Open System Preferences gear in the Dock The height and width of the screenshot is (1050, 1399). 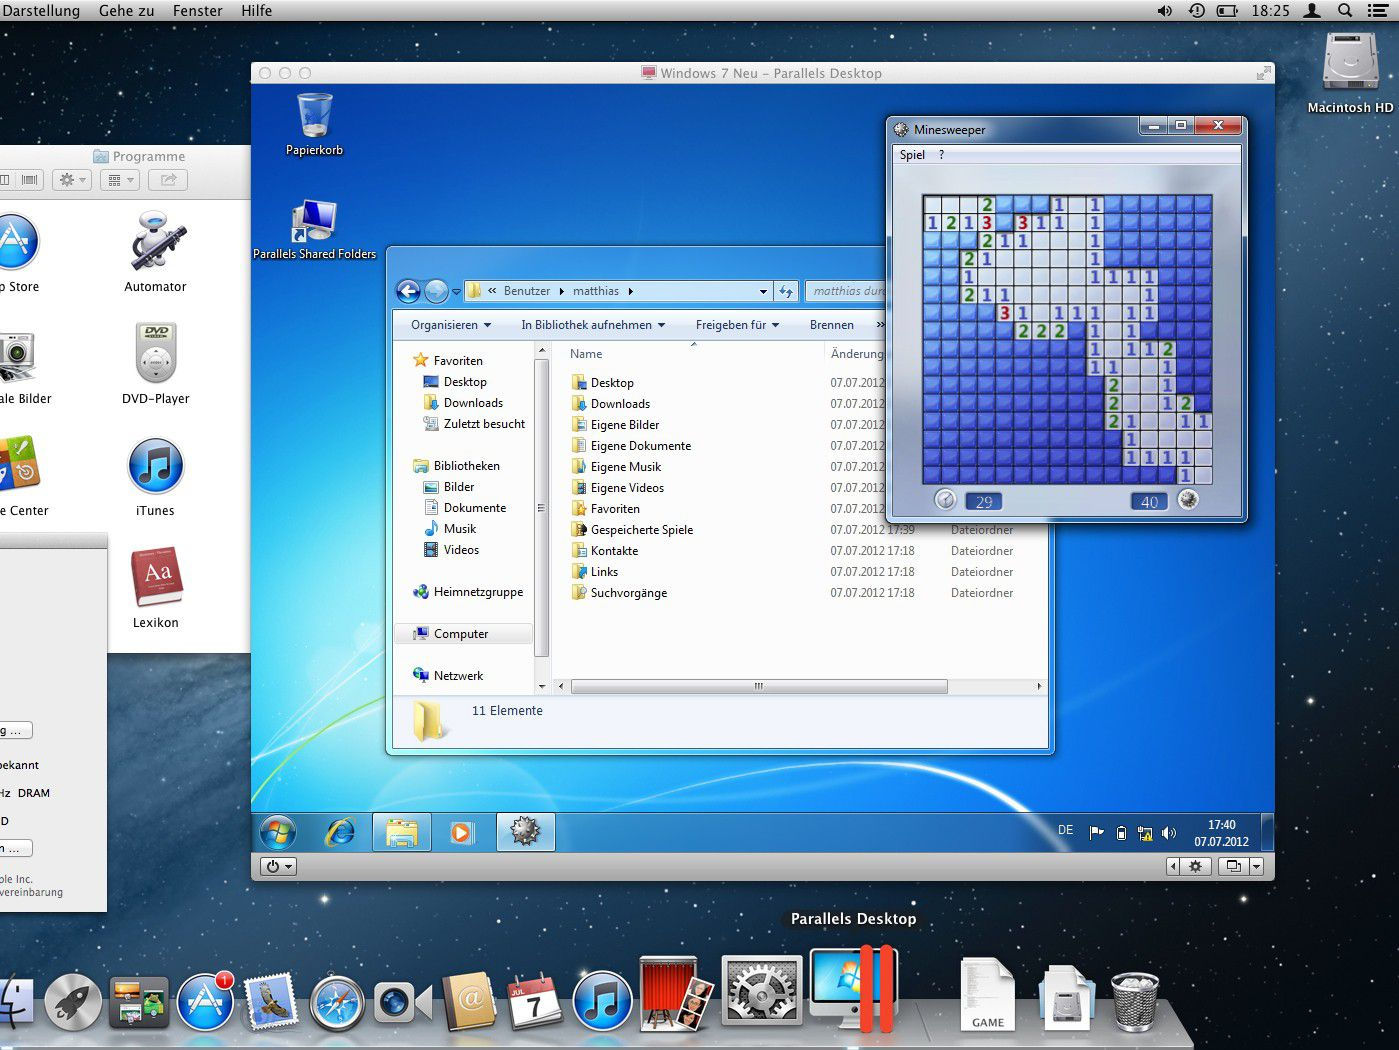coord(762,991)
